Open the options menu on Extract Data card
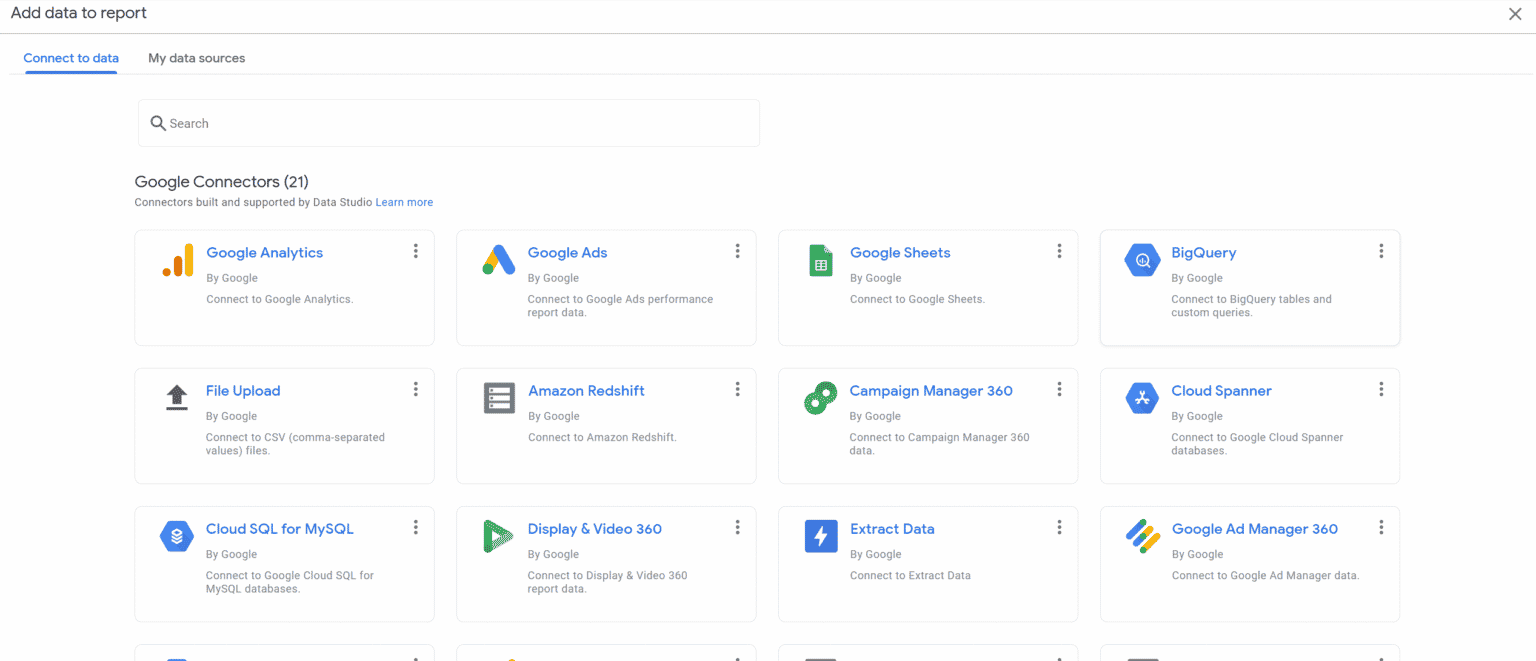 tap(1059, 527)
